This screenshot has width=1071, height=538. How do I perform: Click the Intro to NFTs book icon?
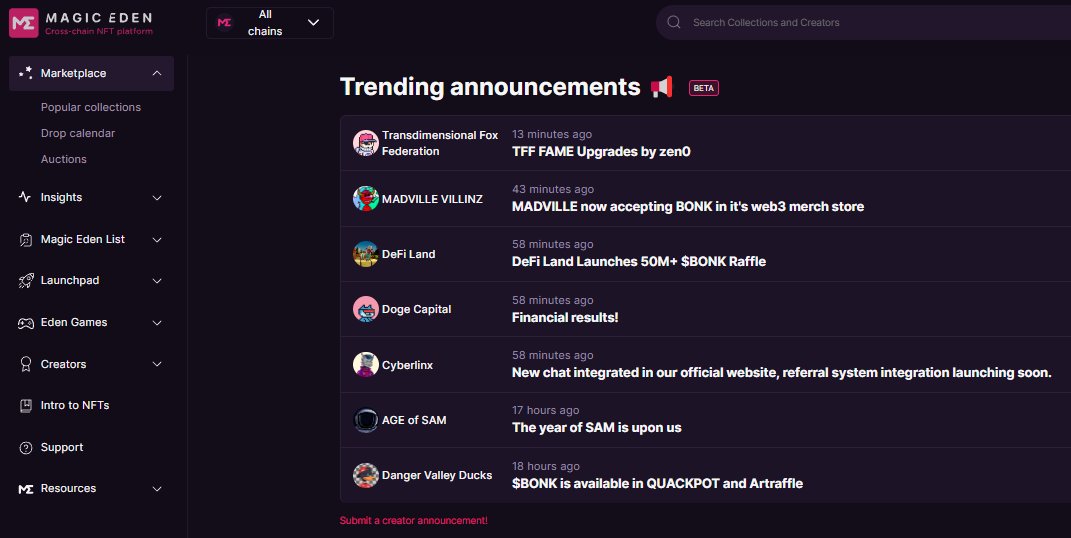[26, 406]
